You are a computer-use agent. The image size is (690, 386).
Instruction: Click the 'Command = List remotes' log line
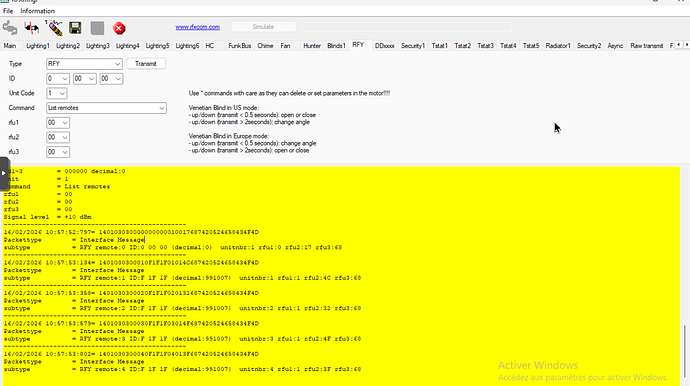click(57, 187)
